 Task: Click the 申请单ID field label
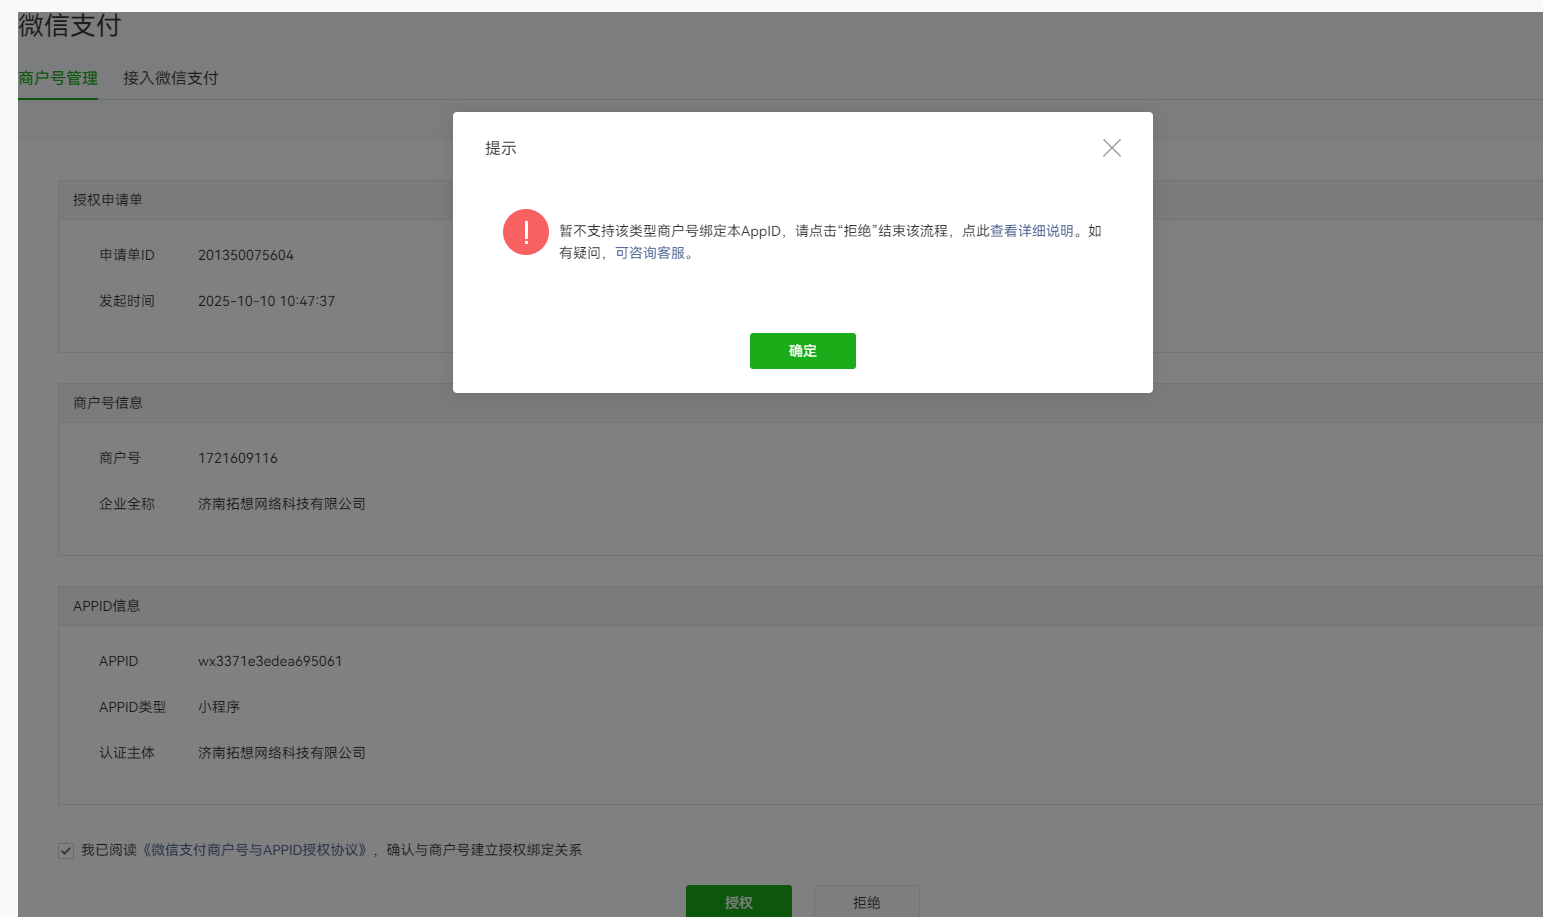point(127,255)
